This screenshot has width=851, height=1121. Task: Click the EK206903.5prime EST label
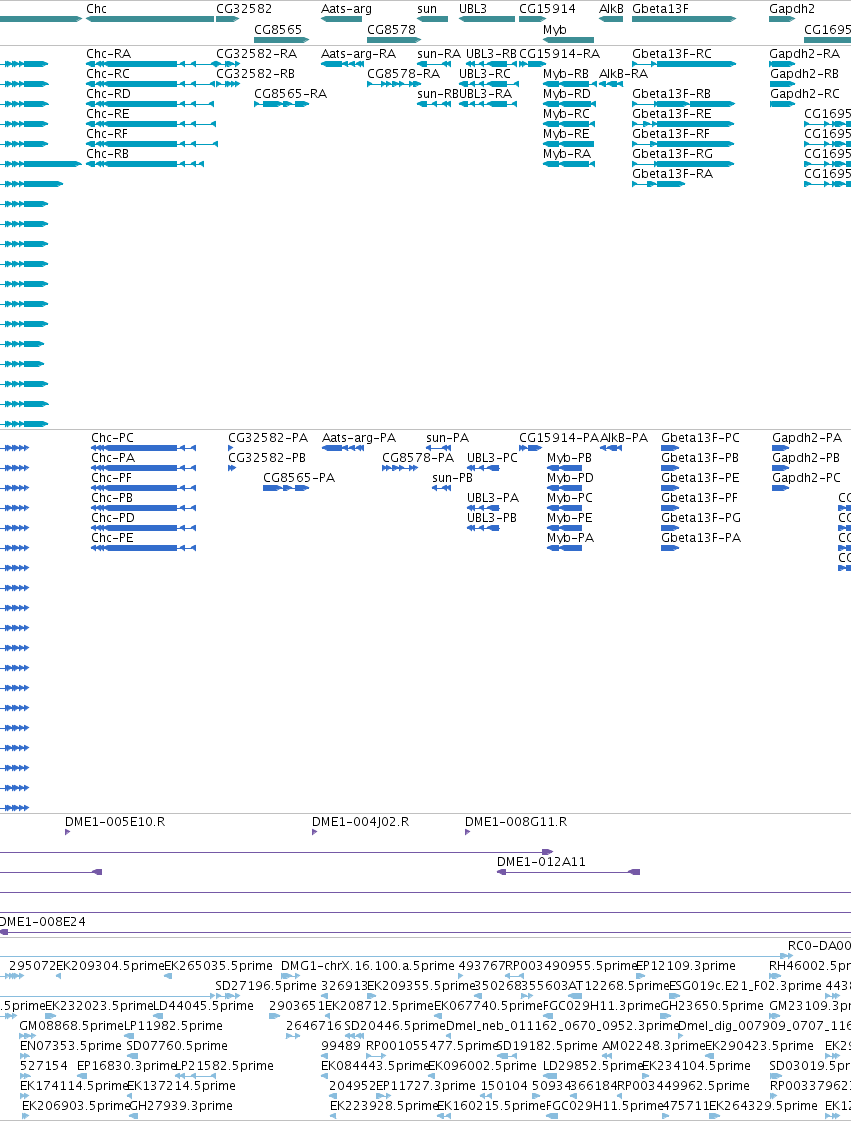tap(76, 1106)
